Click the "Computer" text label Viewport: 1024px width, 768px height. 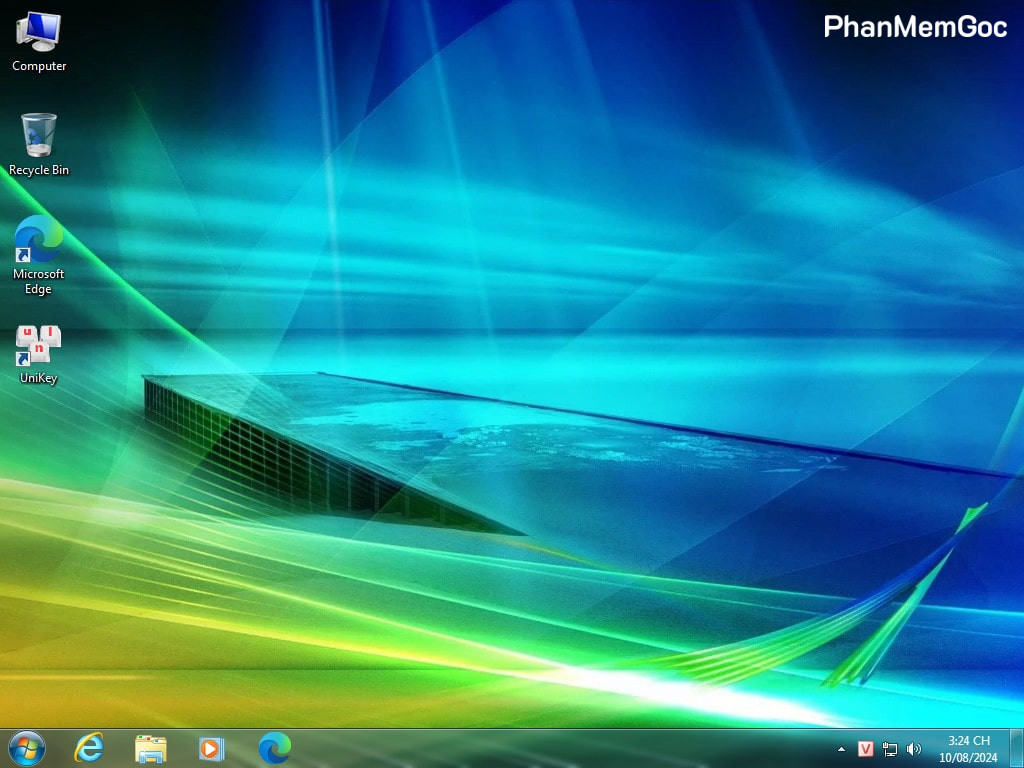click(x=39, y=66)
